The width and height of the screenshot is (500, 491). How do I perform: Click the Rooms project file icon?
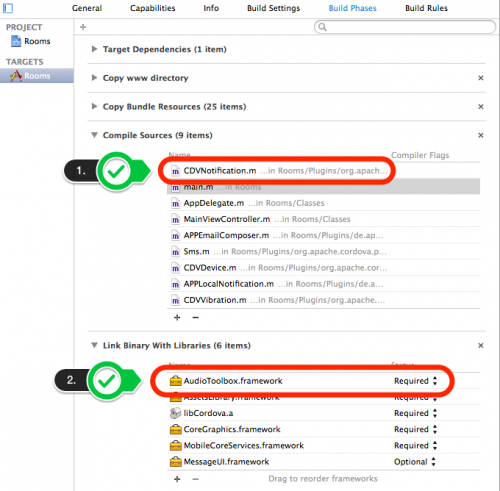[16, 41]
